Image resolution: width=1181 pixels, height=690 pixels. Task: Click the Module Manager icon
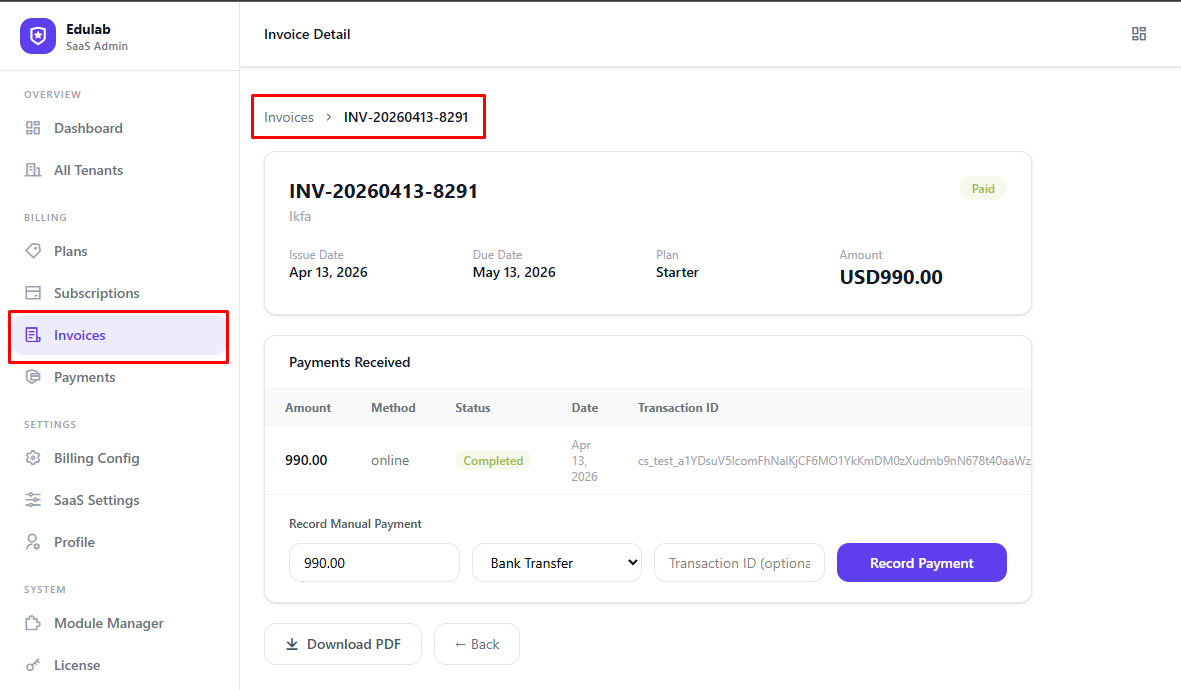point(35,623)
